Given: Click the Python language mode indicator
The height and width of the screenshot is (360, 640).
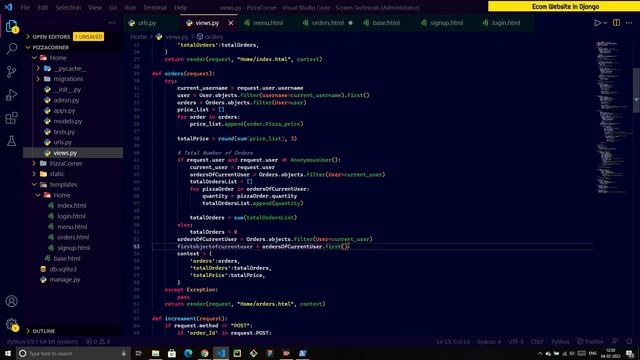Looking at the screenshot, I should point(560,342).
